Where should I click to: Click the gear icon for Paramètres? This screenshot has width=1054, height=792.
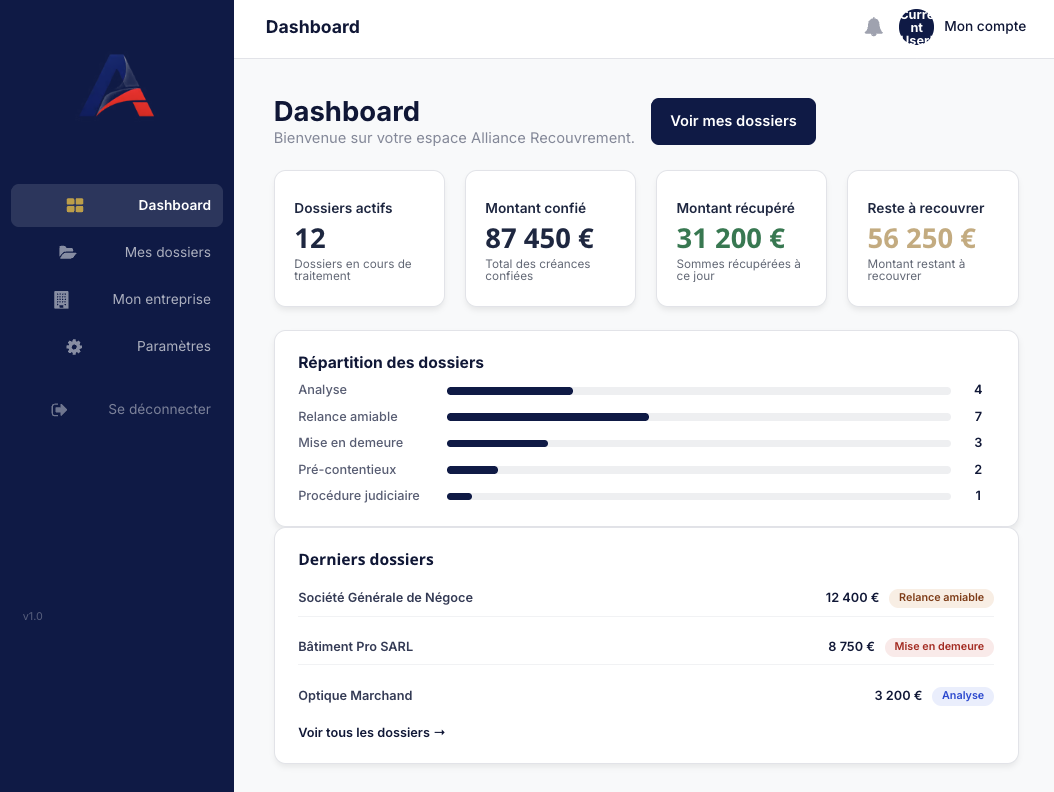(x=74, y=346)
